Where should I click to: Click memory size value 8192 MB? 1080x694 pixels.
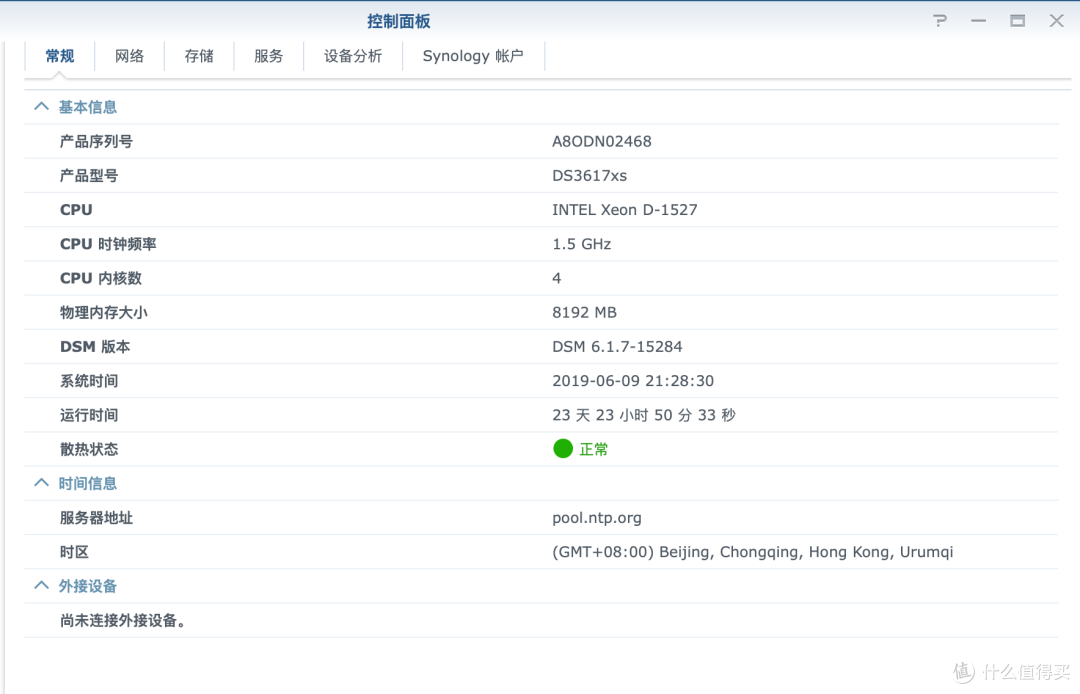click(584, 313)
